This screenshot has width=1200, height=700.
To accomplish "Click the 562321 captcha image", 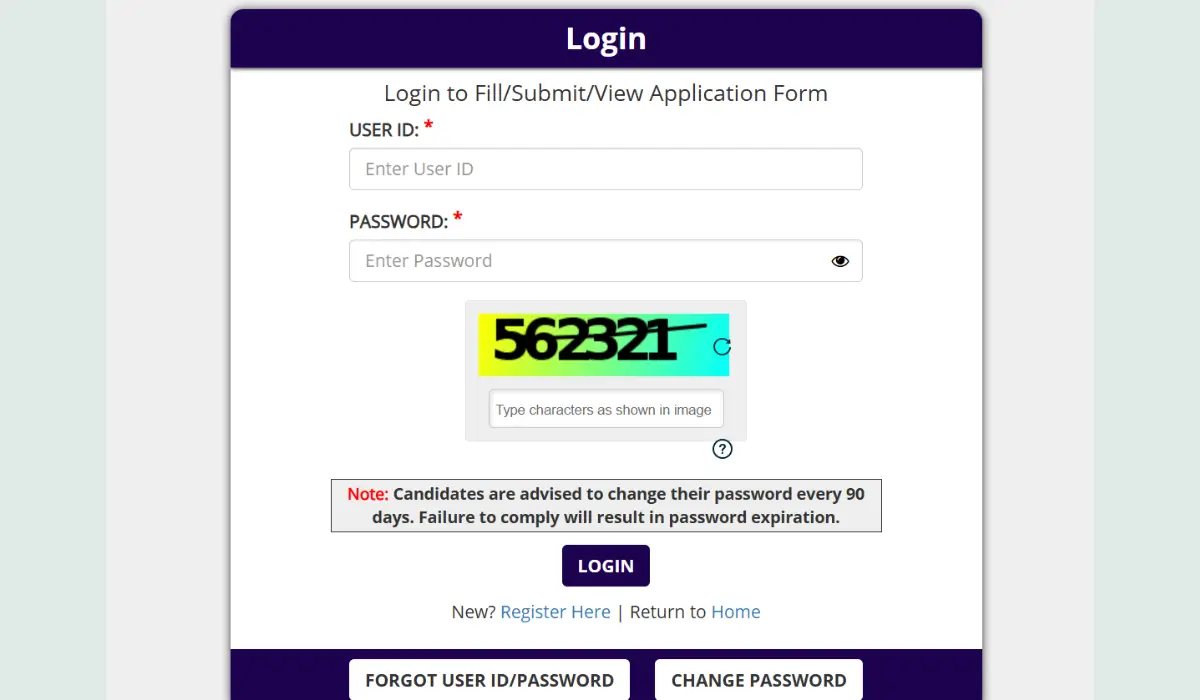I will point(590,344).
